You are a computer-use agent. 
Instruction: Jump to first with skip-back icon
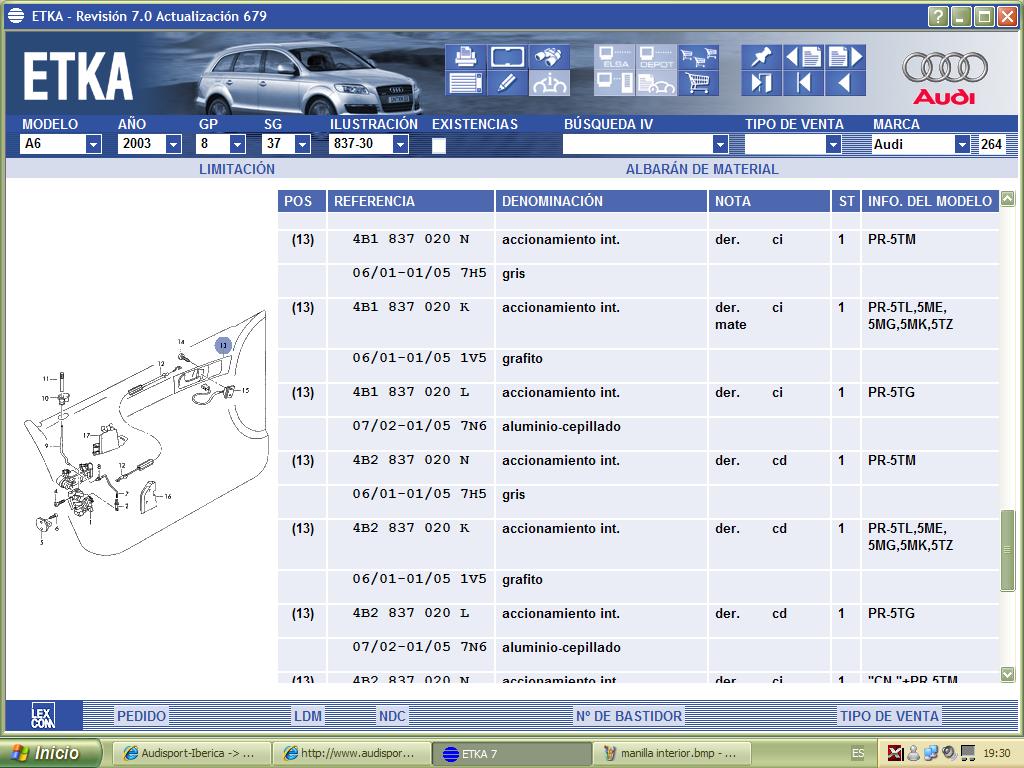(803, 83)
